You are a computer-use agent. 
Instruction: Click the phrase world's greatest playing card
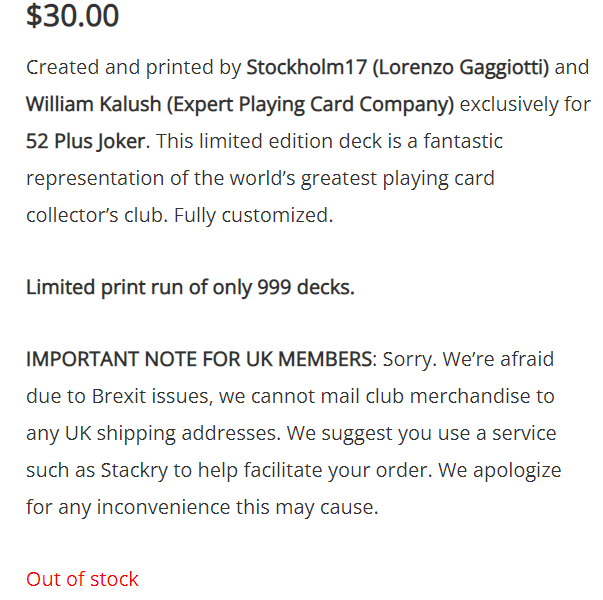(x=344, y=178)
